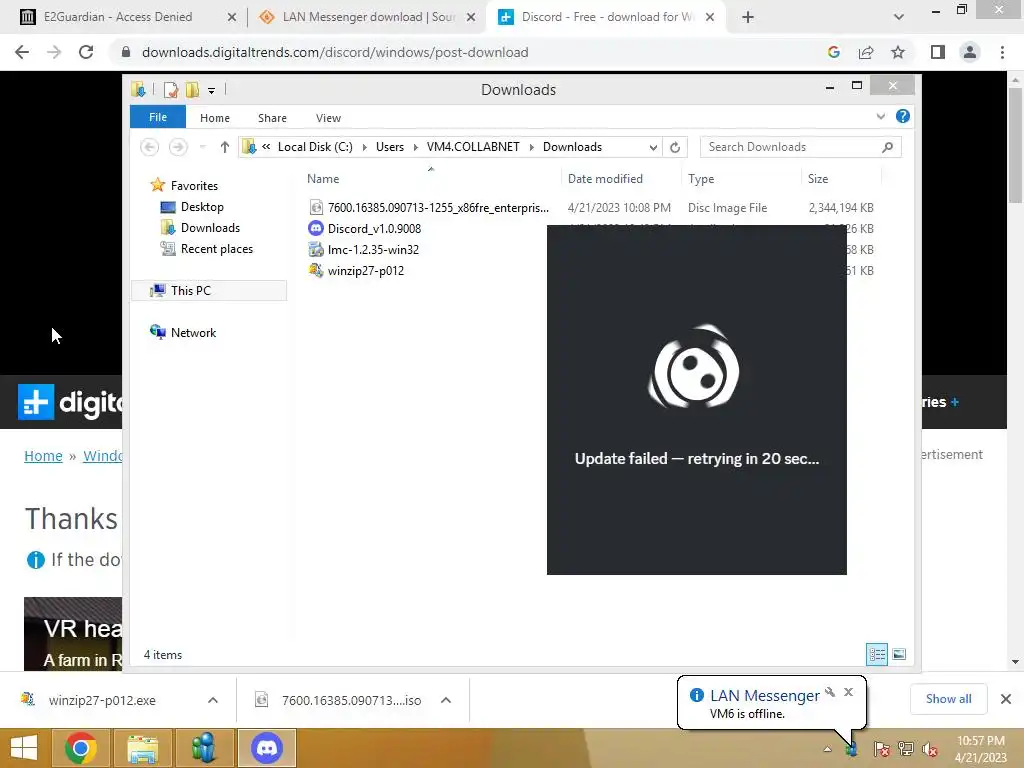Open Discord taskbar icon

coord(266,748)
